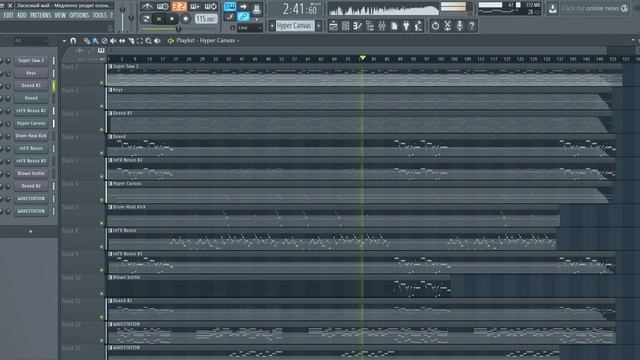The width and height of the screenshot is (640, 360).
Task: Click the master volume slider
Action: pos(122,18)
